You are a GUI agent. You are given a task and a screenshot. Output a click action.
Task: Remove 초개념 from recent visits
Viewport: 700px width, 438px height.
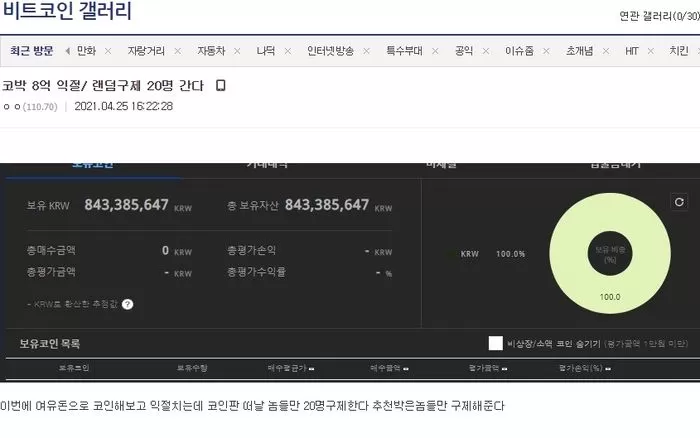606,51
